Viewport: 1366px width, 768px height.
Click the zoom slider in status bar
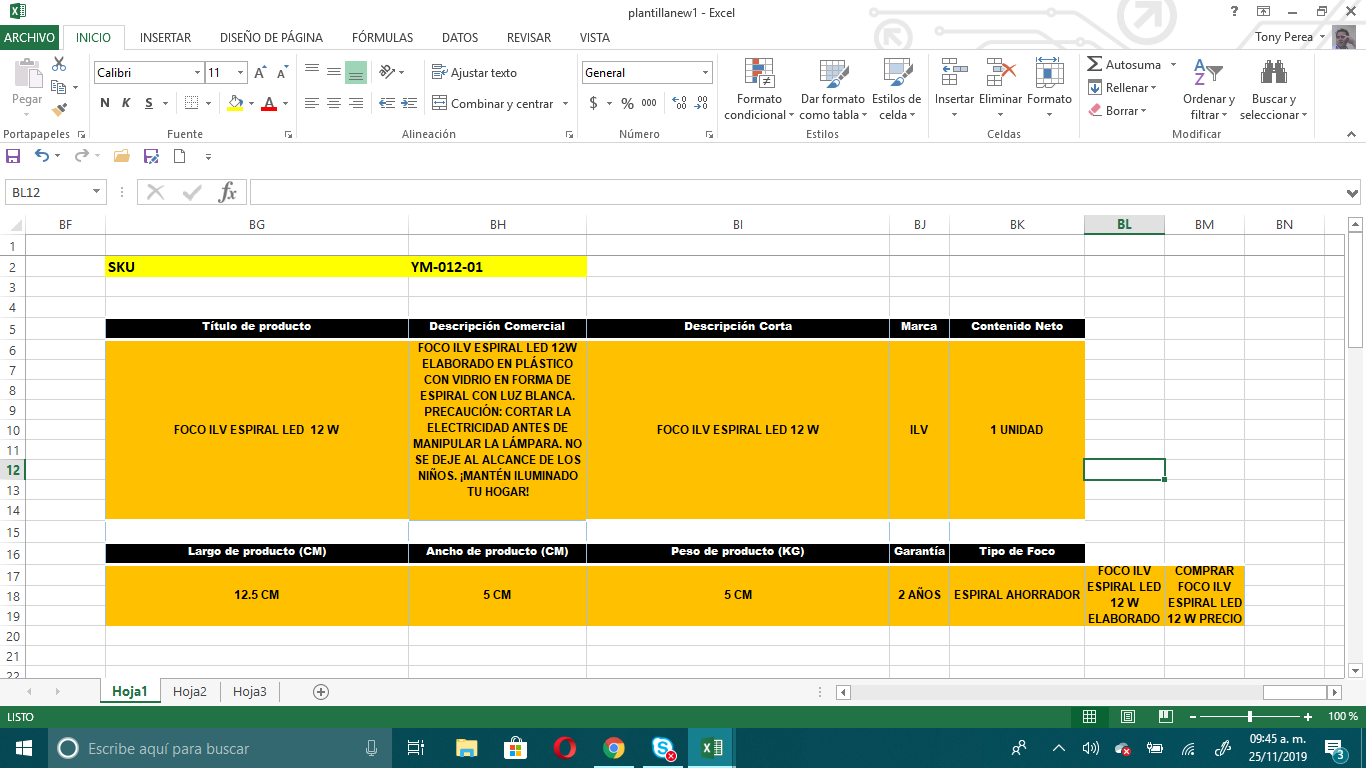[1250, 717]
